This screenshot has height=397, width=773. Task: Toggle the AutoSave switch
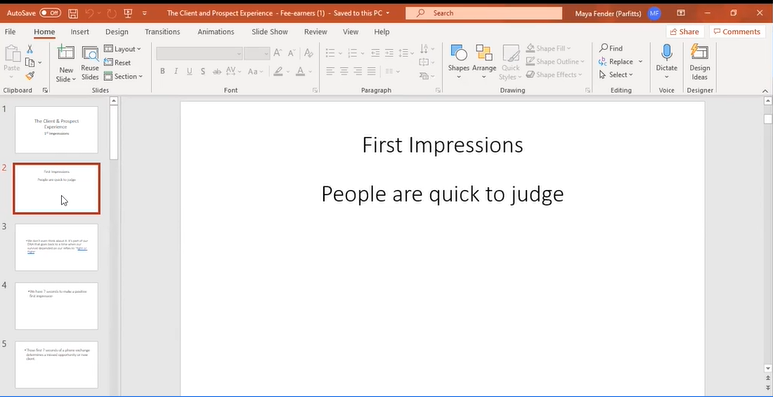[x=50, y=13]
